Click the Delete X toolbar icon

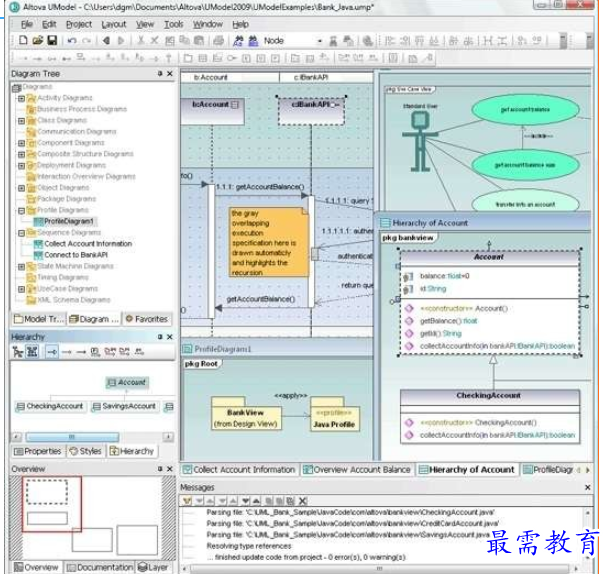[x=155, y=40]
